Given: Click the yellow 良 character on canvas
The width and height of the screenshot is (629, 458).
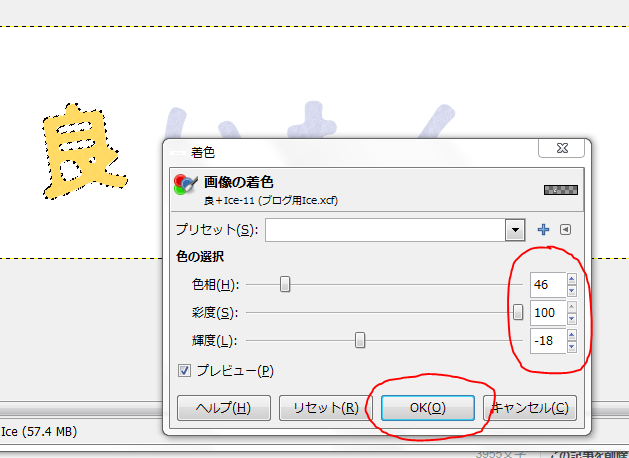Looking at the screenshot, I should pos(83,152).
